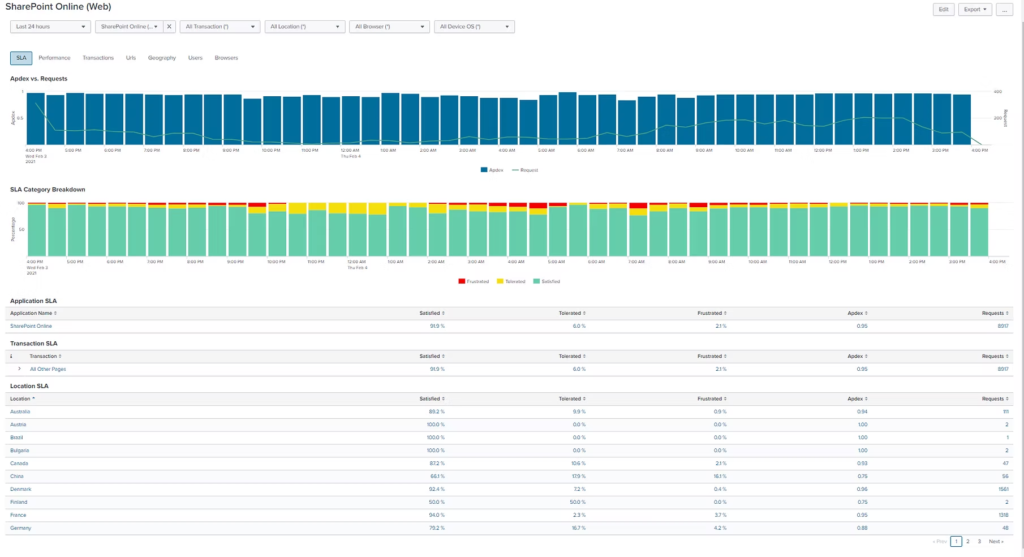Sort Transaction SLA by Satisfied column
Viewport: 1024px width, 557px height.
tap(432, 357)
